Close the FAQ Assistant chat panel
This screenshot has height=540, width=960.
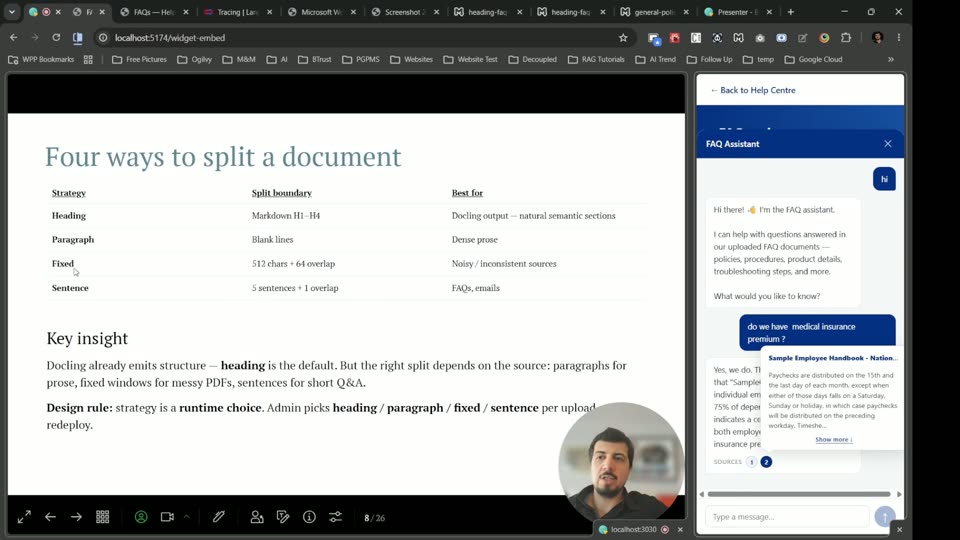888,144
